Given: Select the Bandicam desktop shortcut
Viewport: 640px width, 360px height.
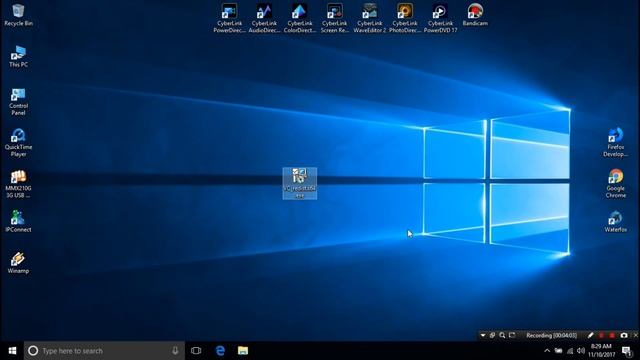Looking at the screenshot, I should click(475, 16).
